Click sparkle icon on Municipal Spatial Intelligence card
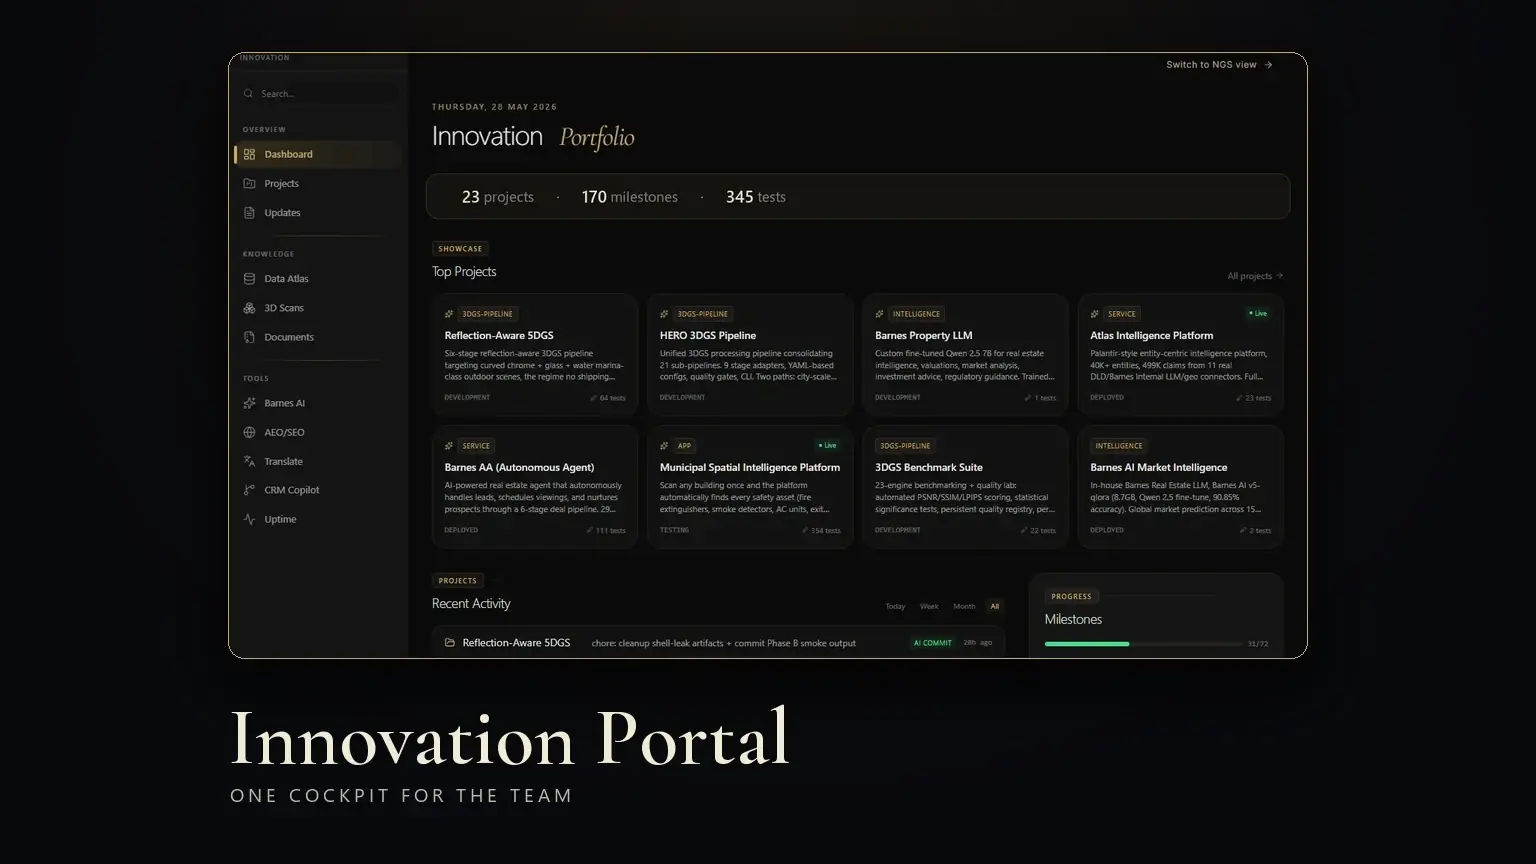1536x864 pixels. [664, 446]
